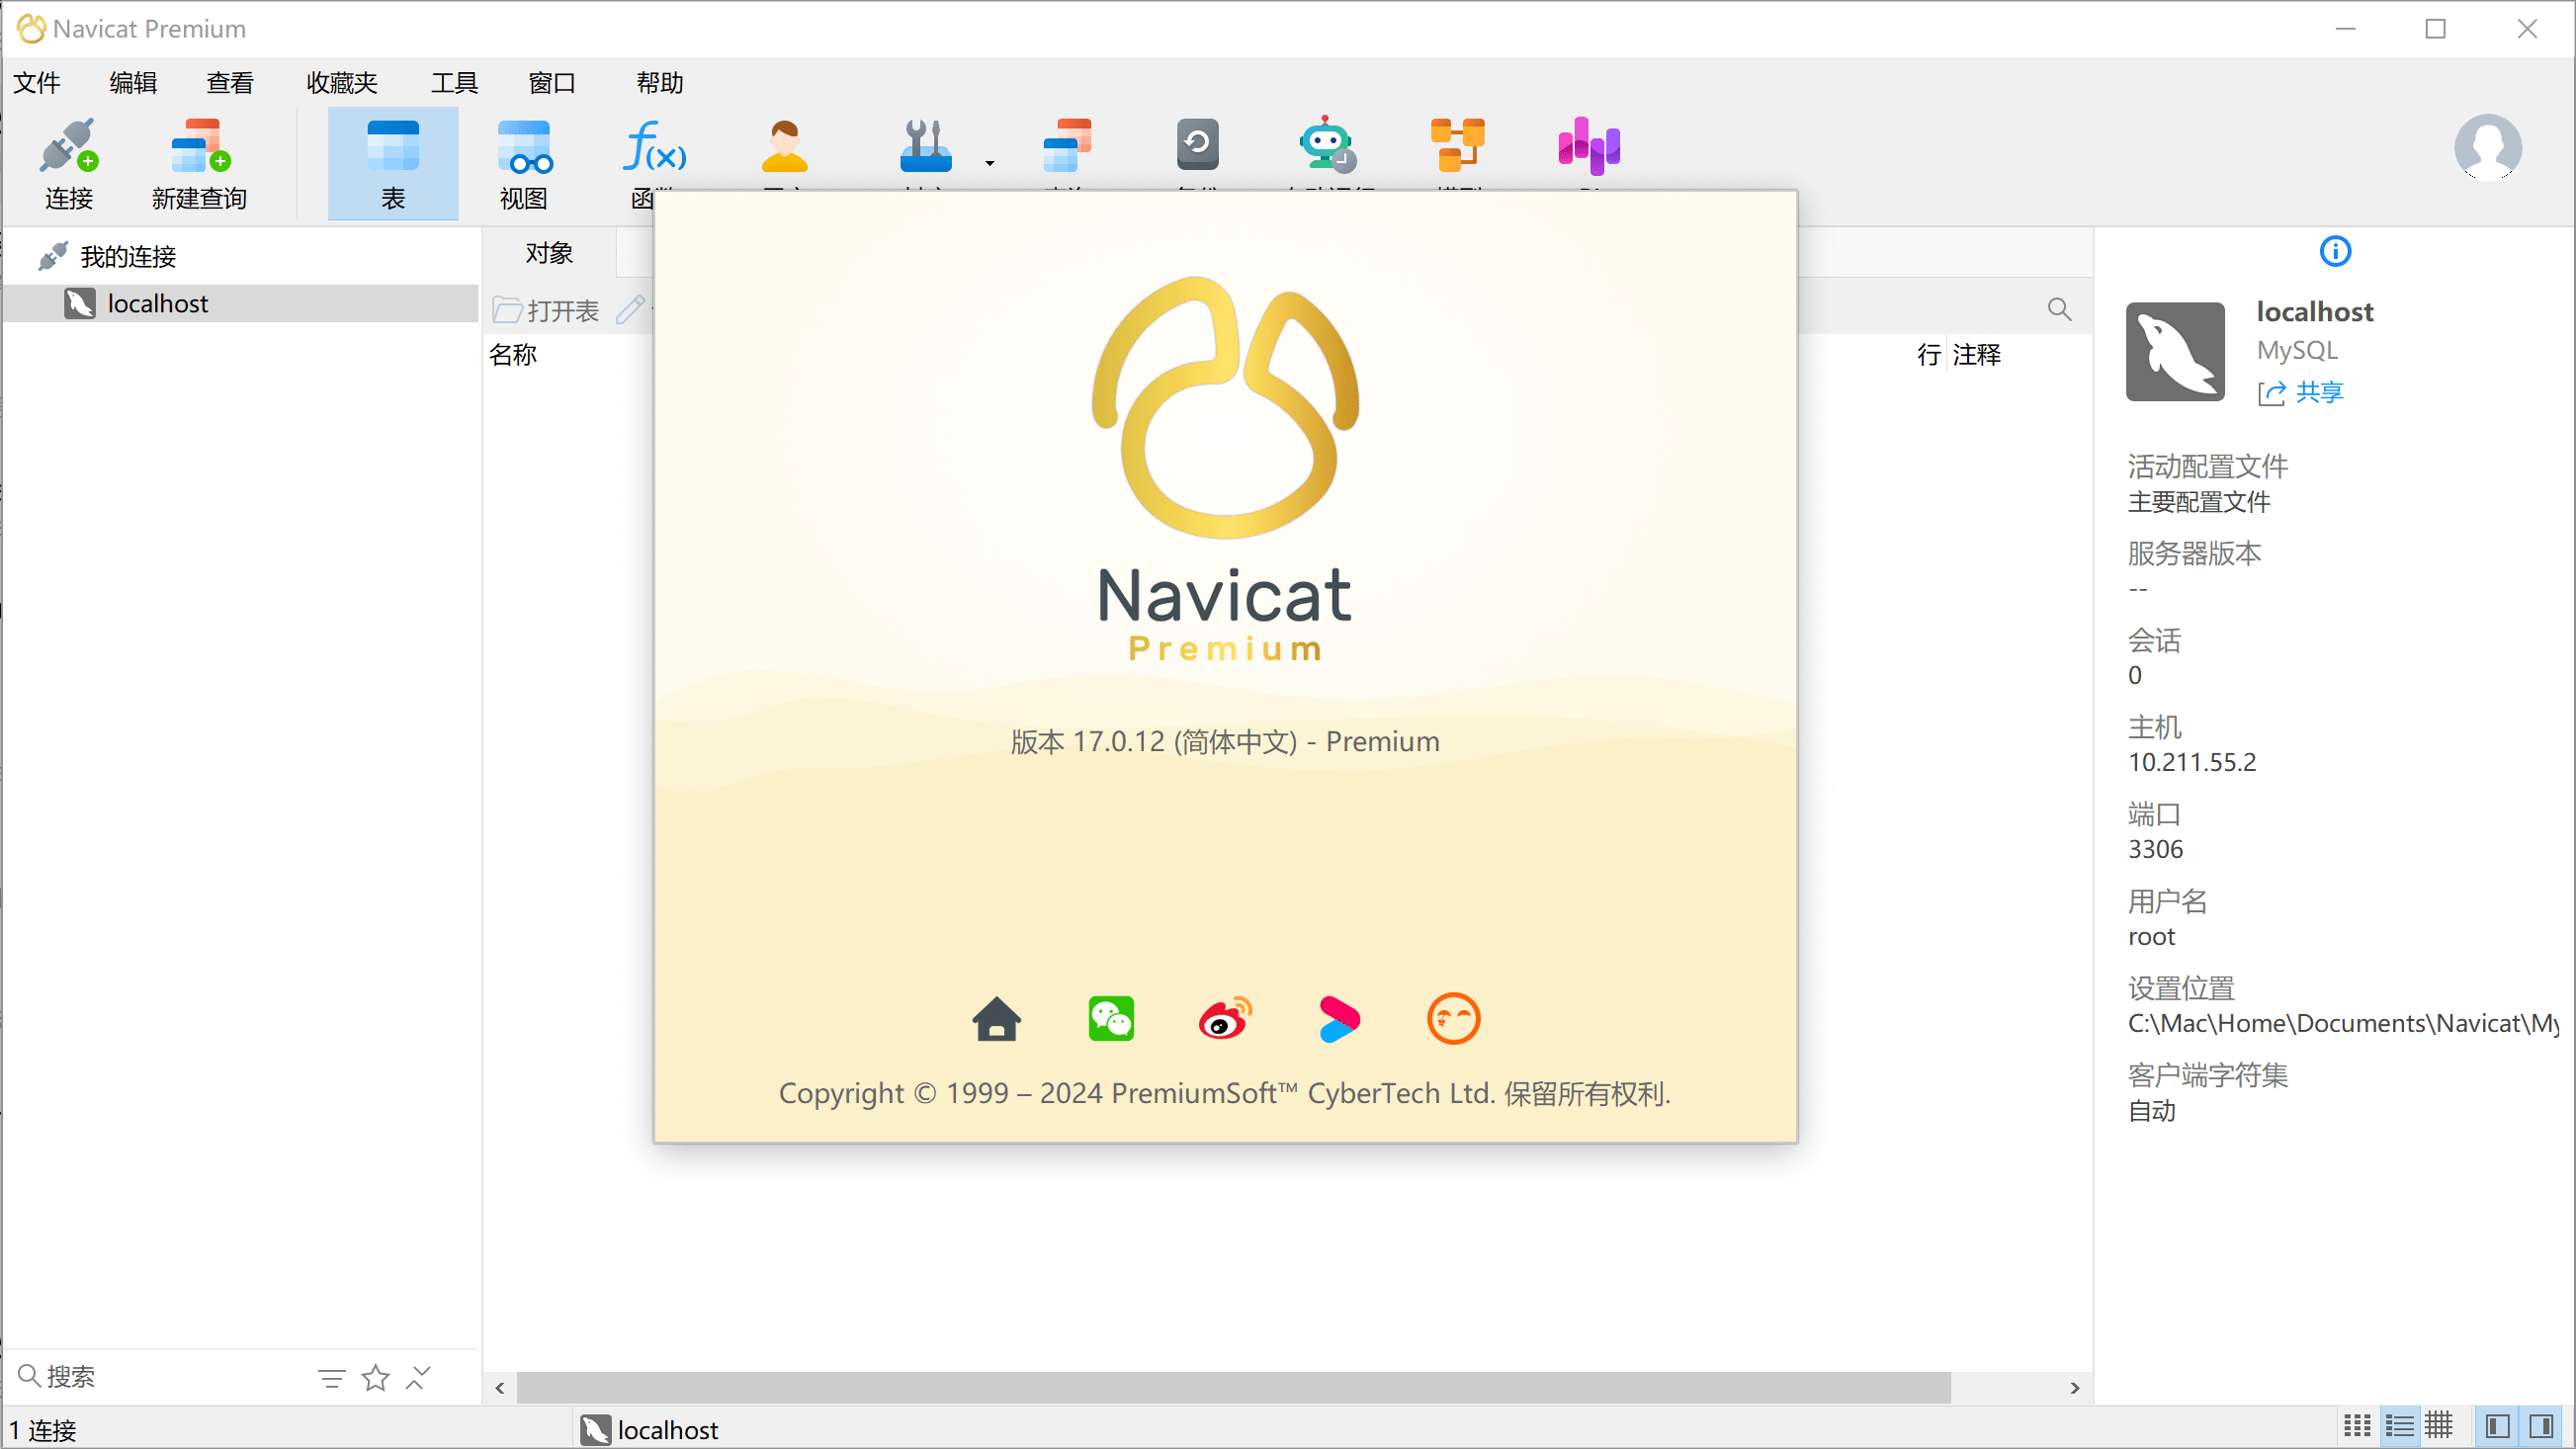Click the username value root
The width and height of the screenshot is (2576, 1449).
pos(2151,936)
